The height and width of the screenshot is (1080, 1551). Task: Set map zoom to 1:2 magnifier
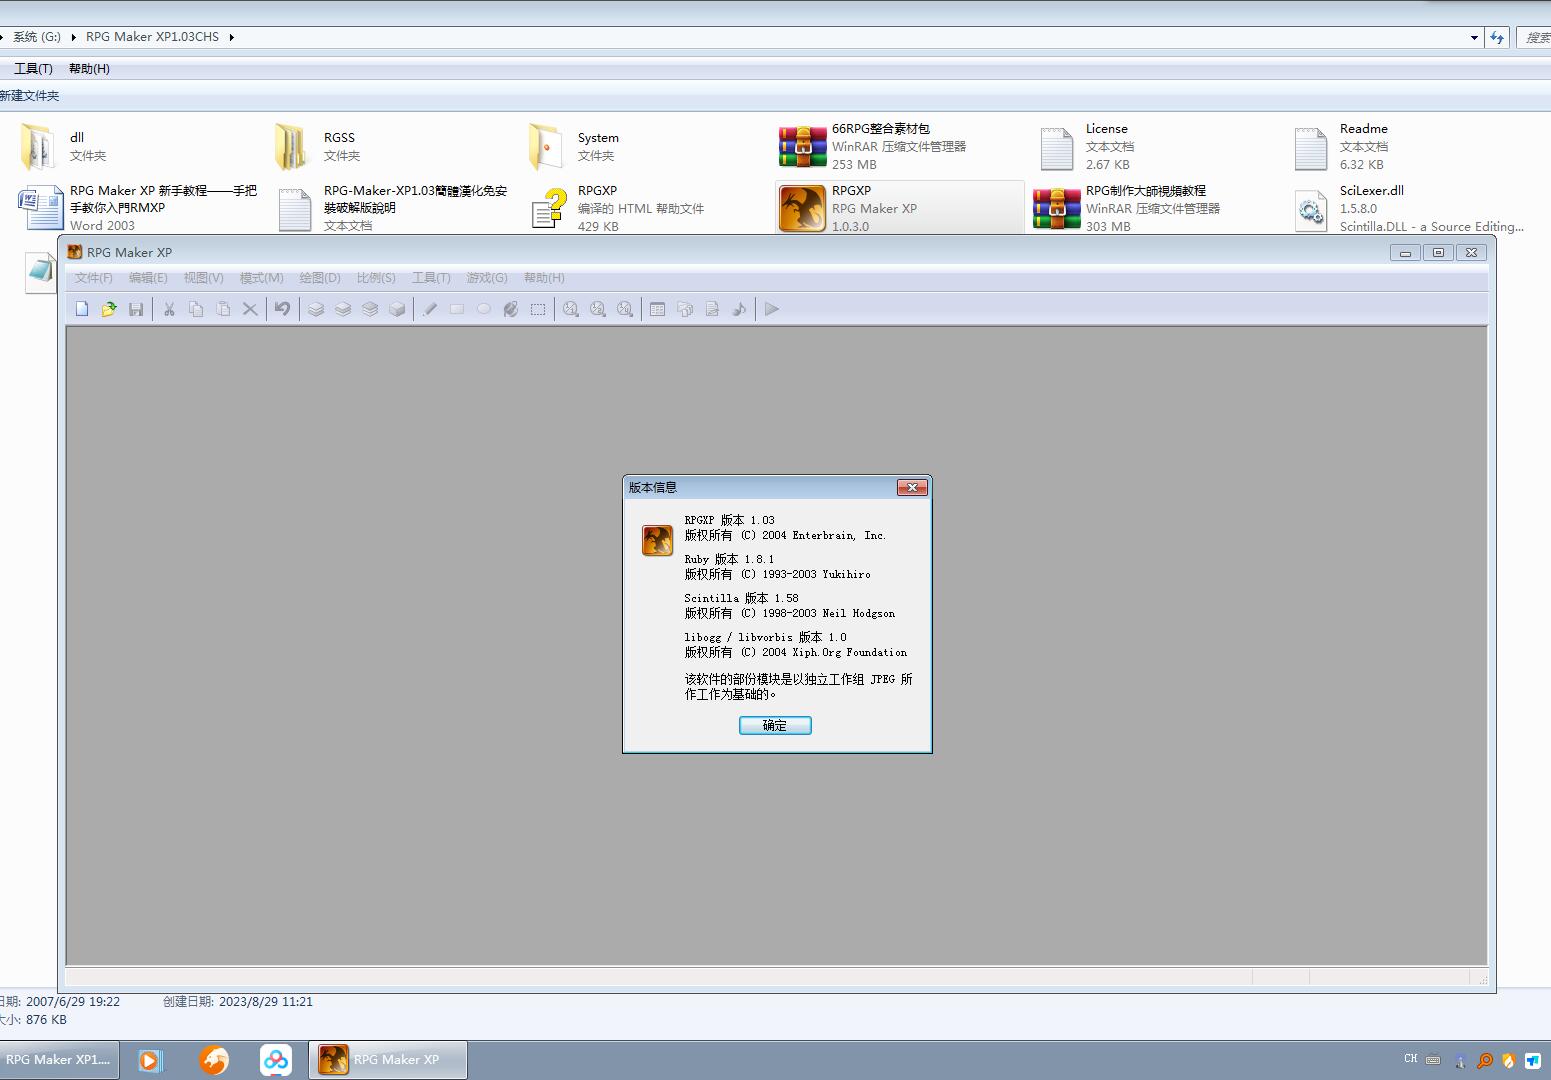click(598, 309)
